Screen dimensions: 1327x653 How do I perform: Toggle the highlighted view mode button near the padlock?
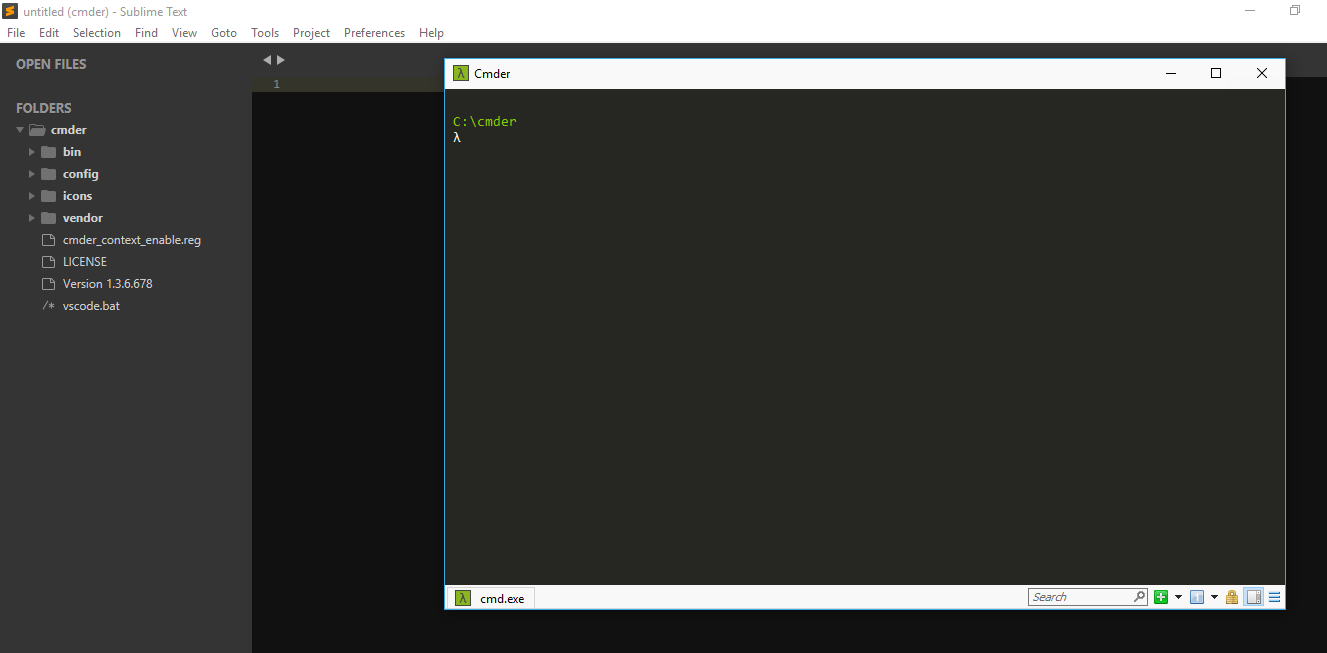(x=1253, y=596)
